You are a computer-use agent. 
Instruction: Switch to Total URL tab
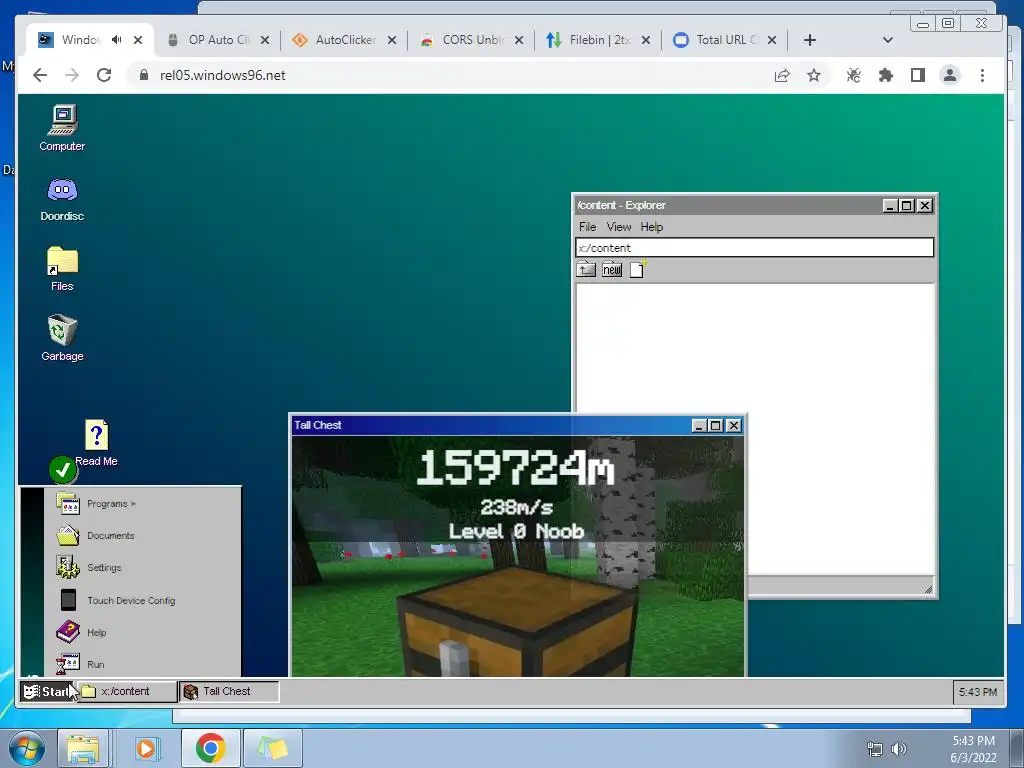(724, 40)
